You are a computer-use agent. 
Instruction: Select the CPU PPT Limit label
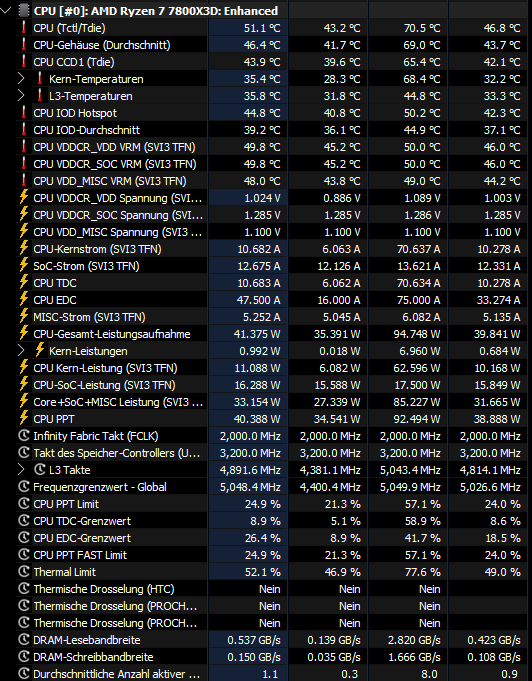[x=66, y=504]
